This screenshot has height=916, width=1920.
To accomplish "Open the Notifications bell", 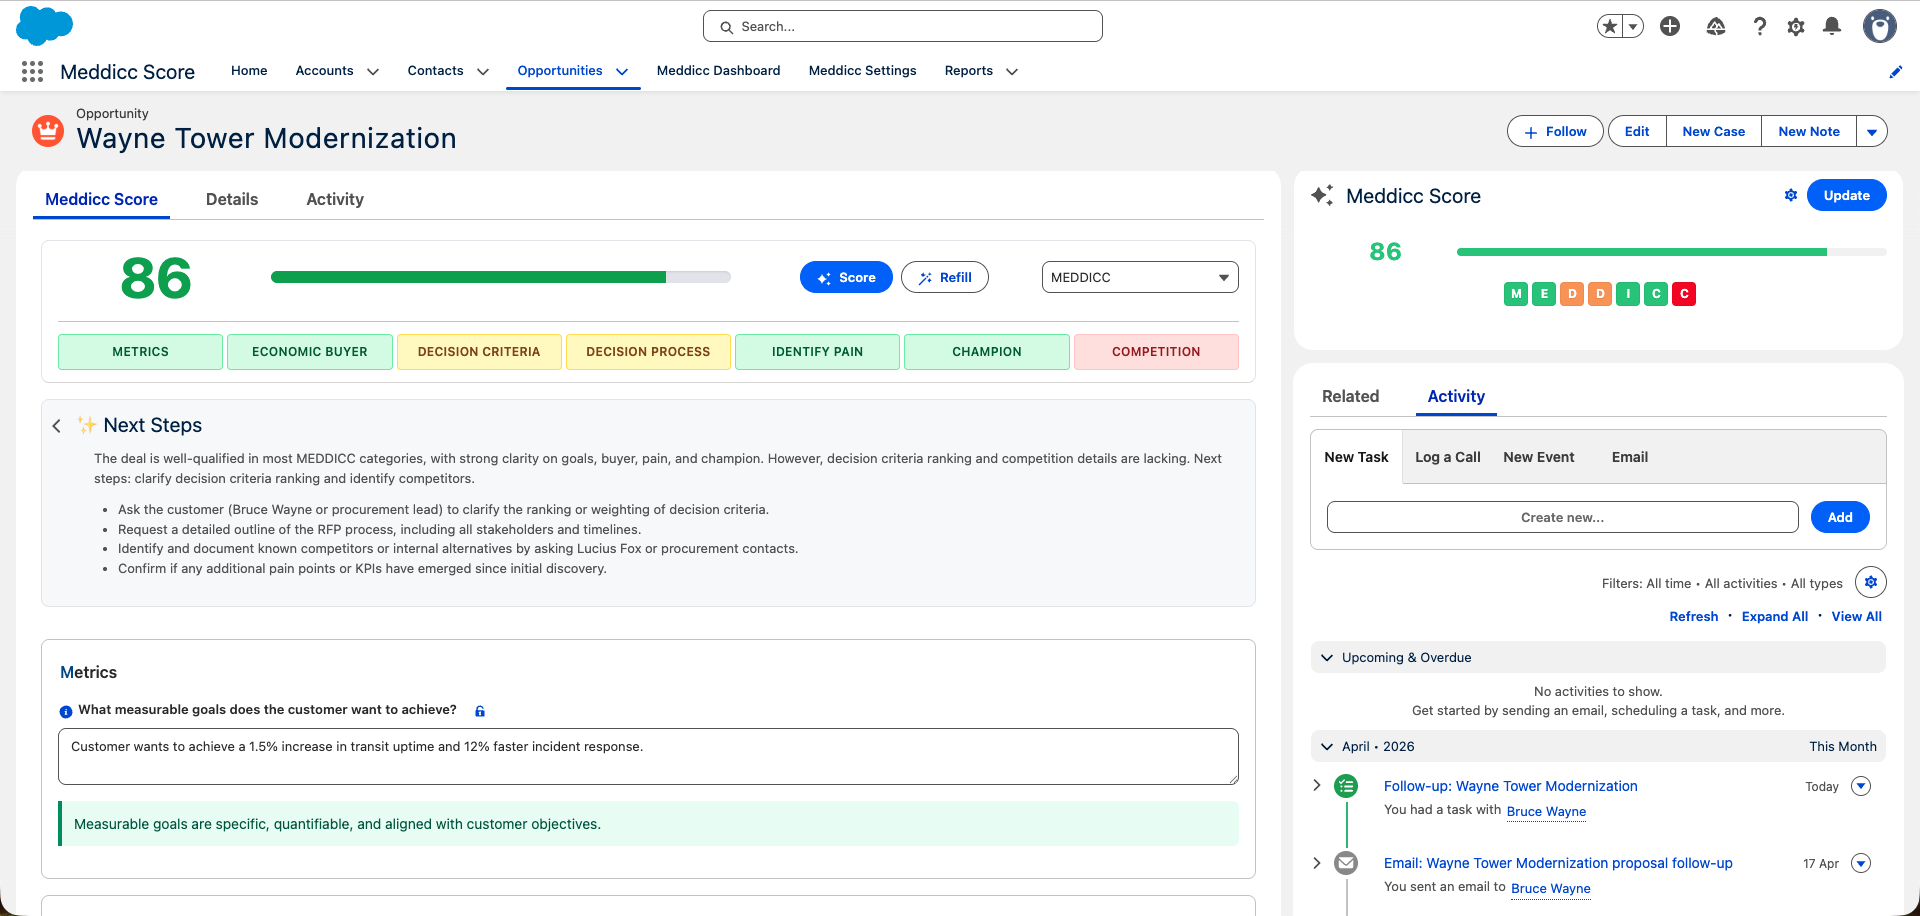I will 1832,27.
